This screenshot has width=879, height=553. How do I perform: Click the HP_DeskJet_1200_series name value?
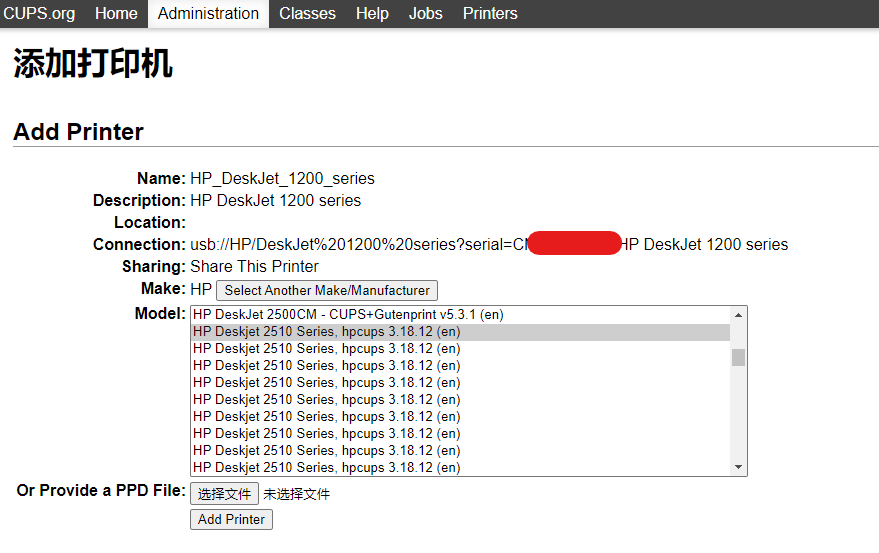coord(282,179)
